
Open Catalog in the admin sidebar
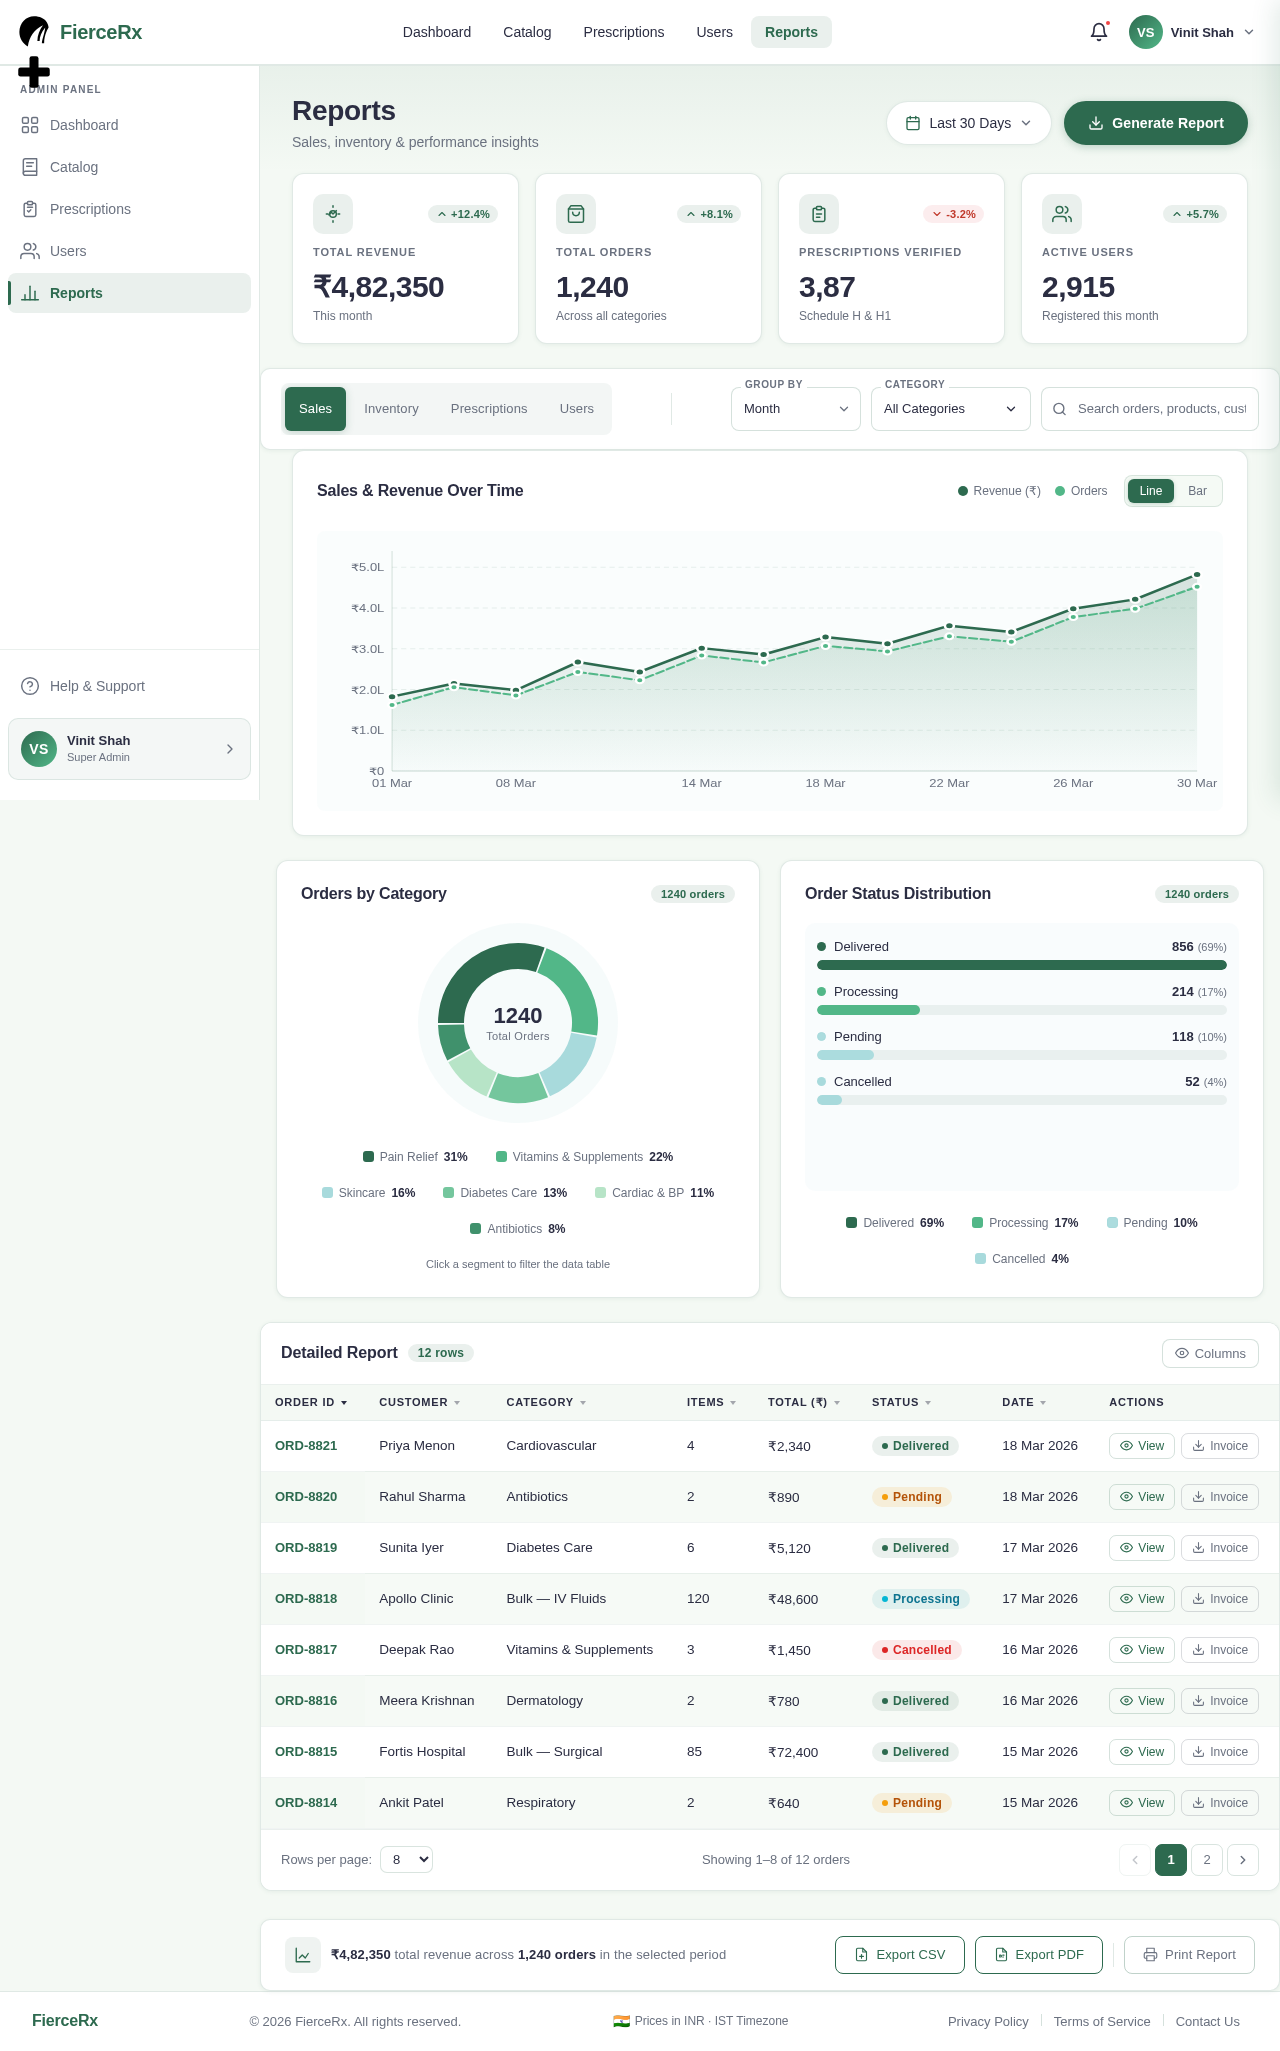click(129, 167)
